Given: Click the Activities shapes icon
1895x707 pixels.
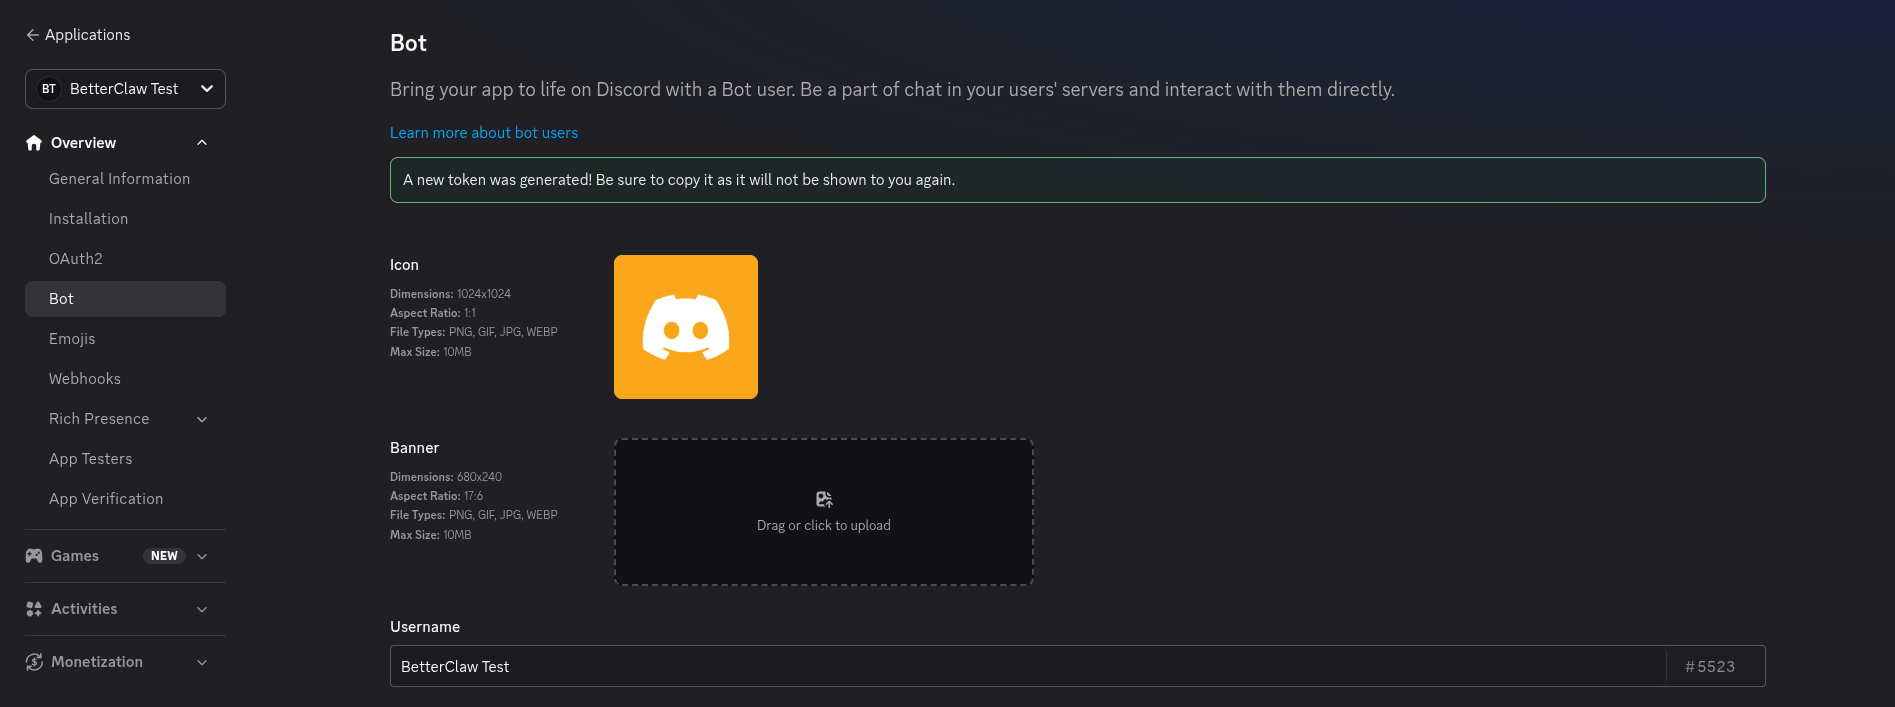Looking at the screenshot, I should coord(34,609).
